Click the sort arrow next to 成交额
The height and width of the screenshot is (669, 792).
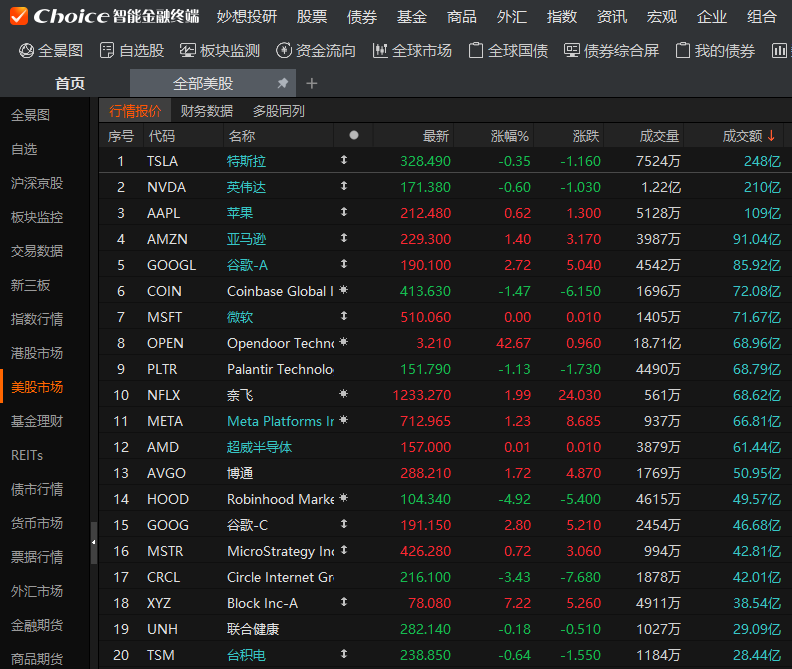(x=771, y=135)
